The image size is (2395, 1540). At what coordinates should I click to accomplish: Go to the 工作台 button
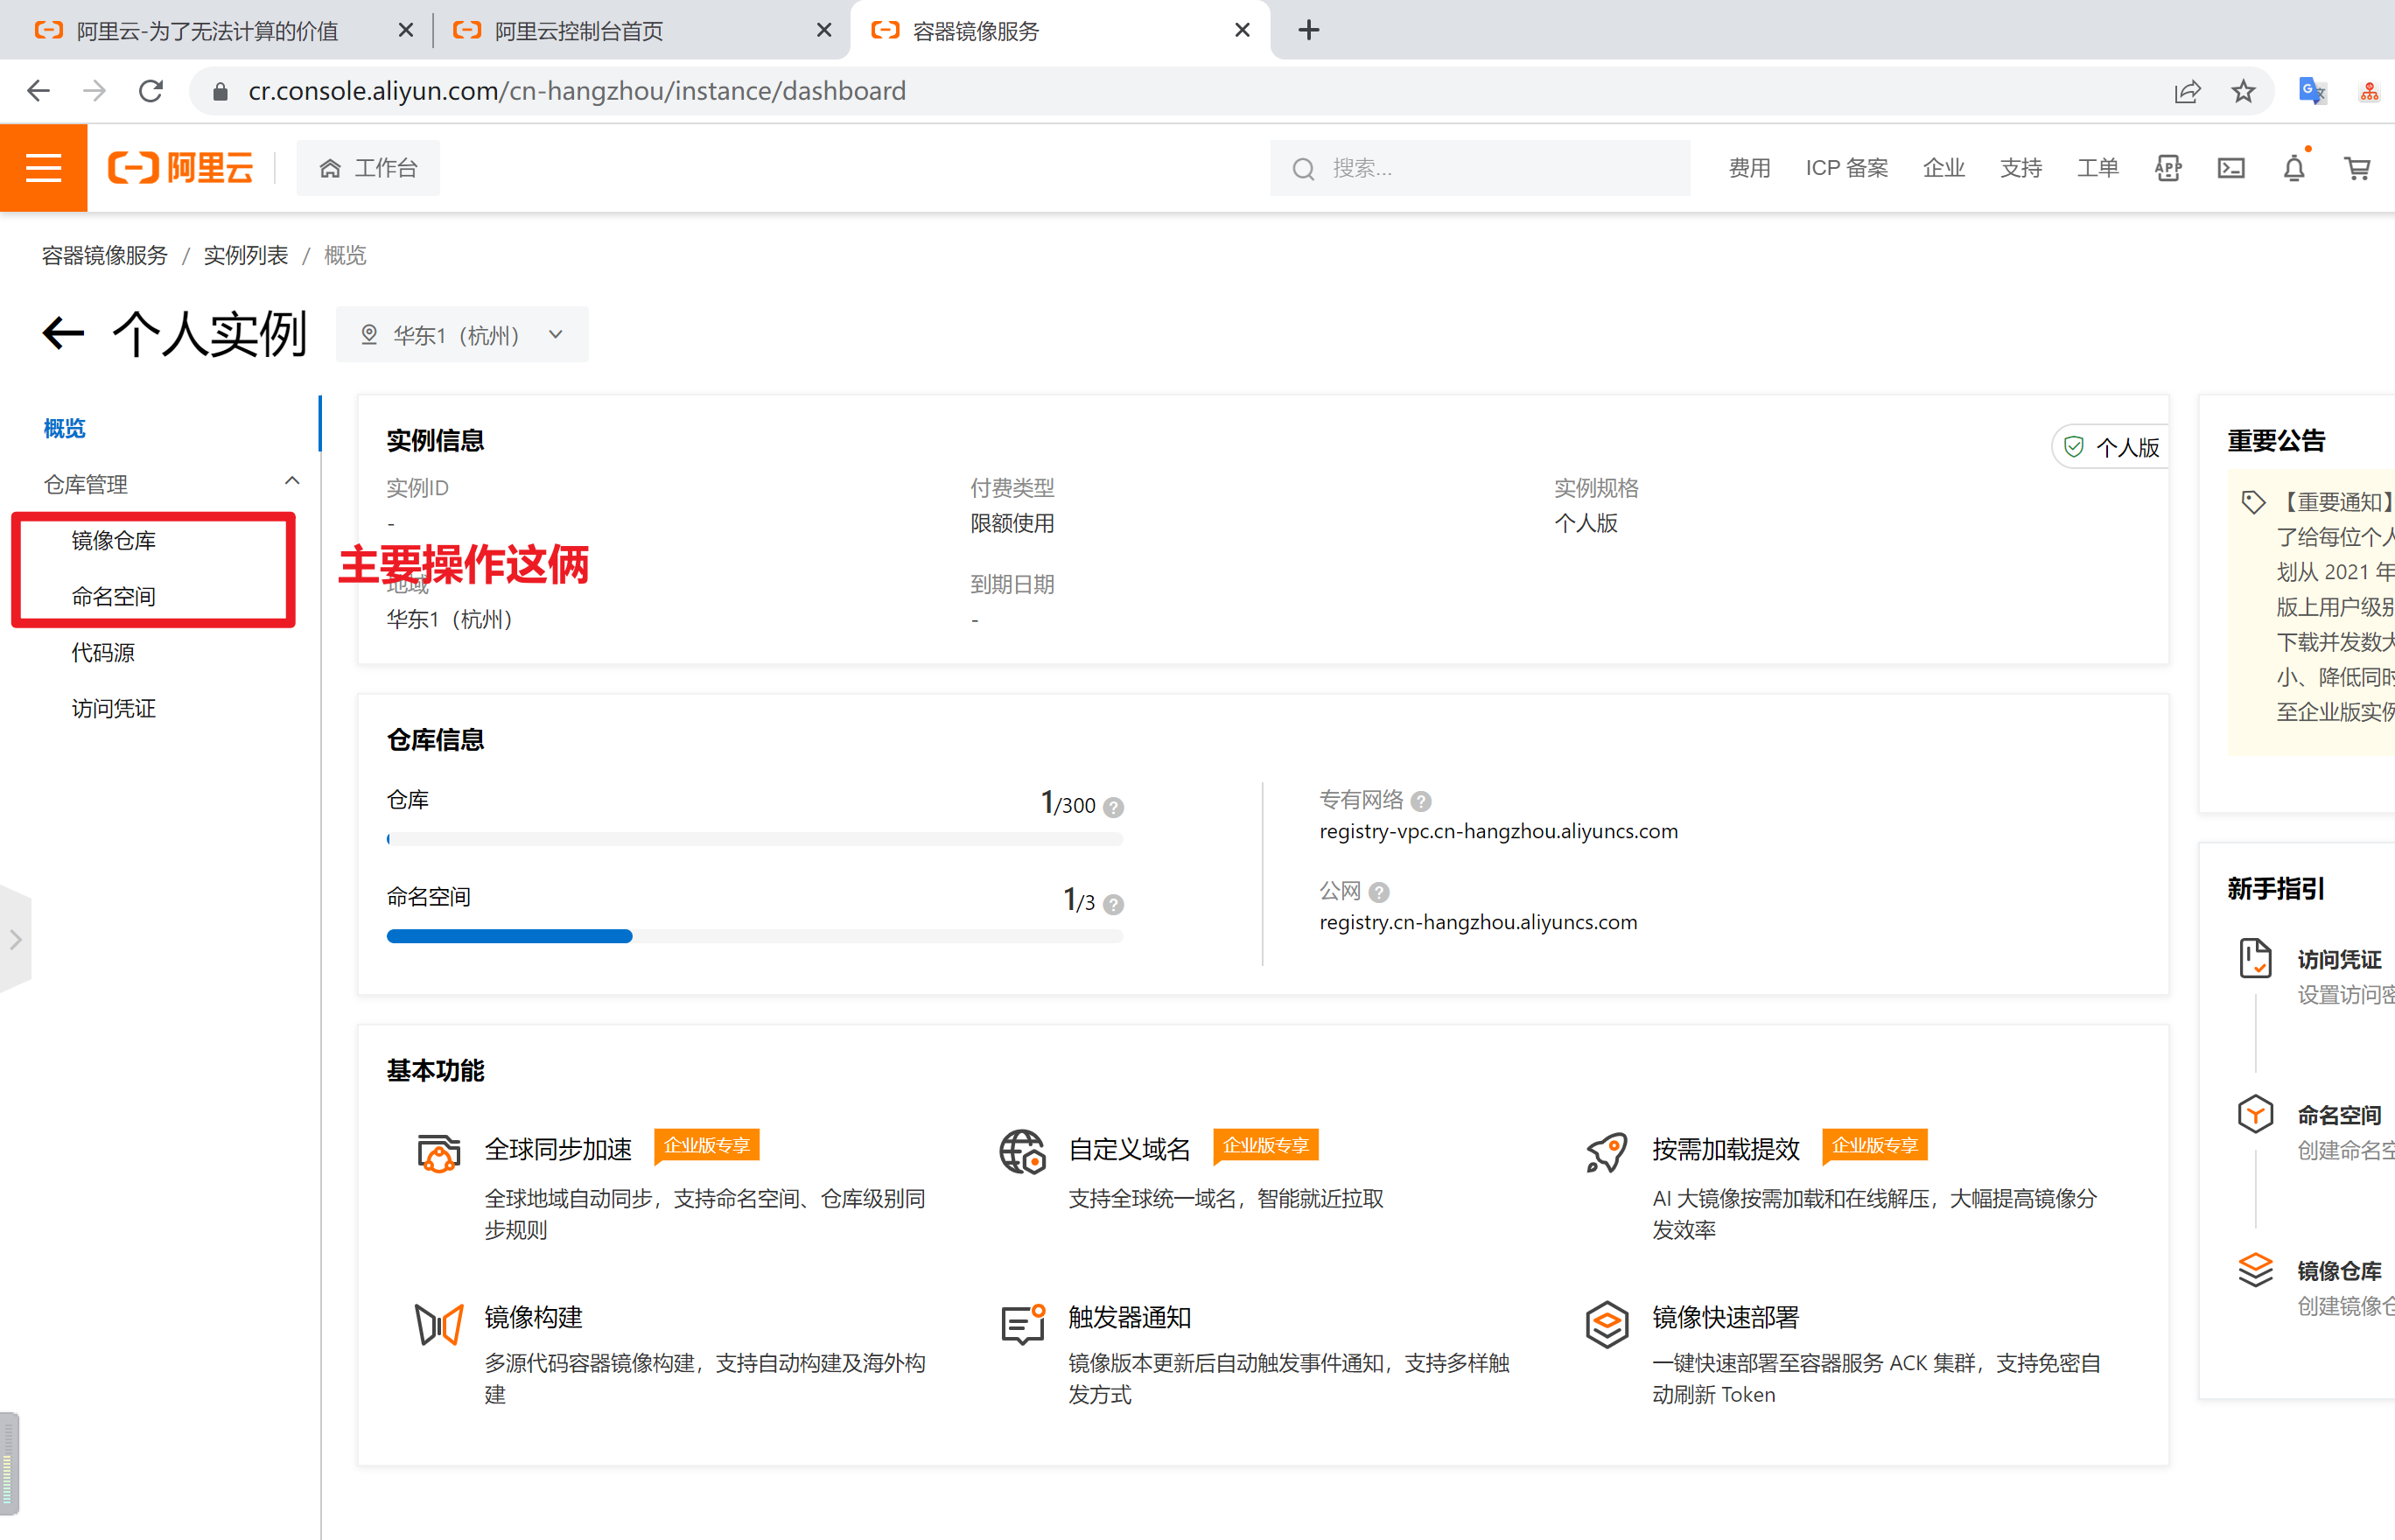tap(368, 168)
